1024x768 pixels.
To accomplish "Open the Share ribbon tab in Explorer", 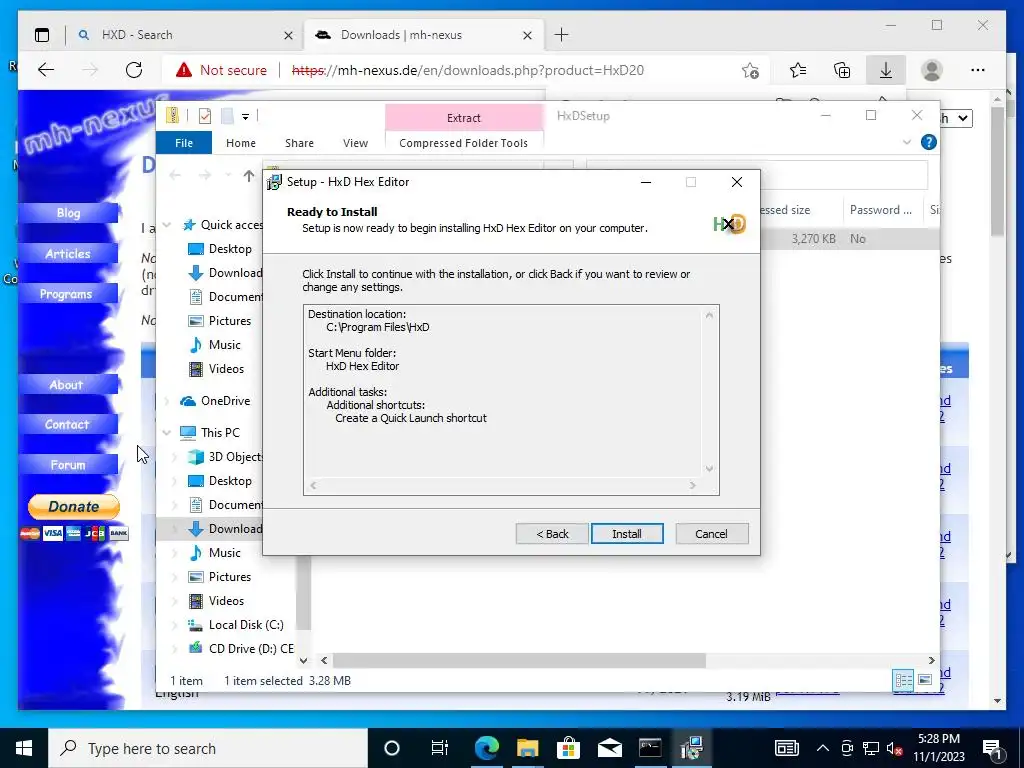I will point(299,143).
